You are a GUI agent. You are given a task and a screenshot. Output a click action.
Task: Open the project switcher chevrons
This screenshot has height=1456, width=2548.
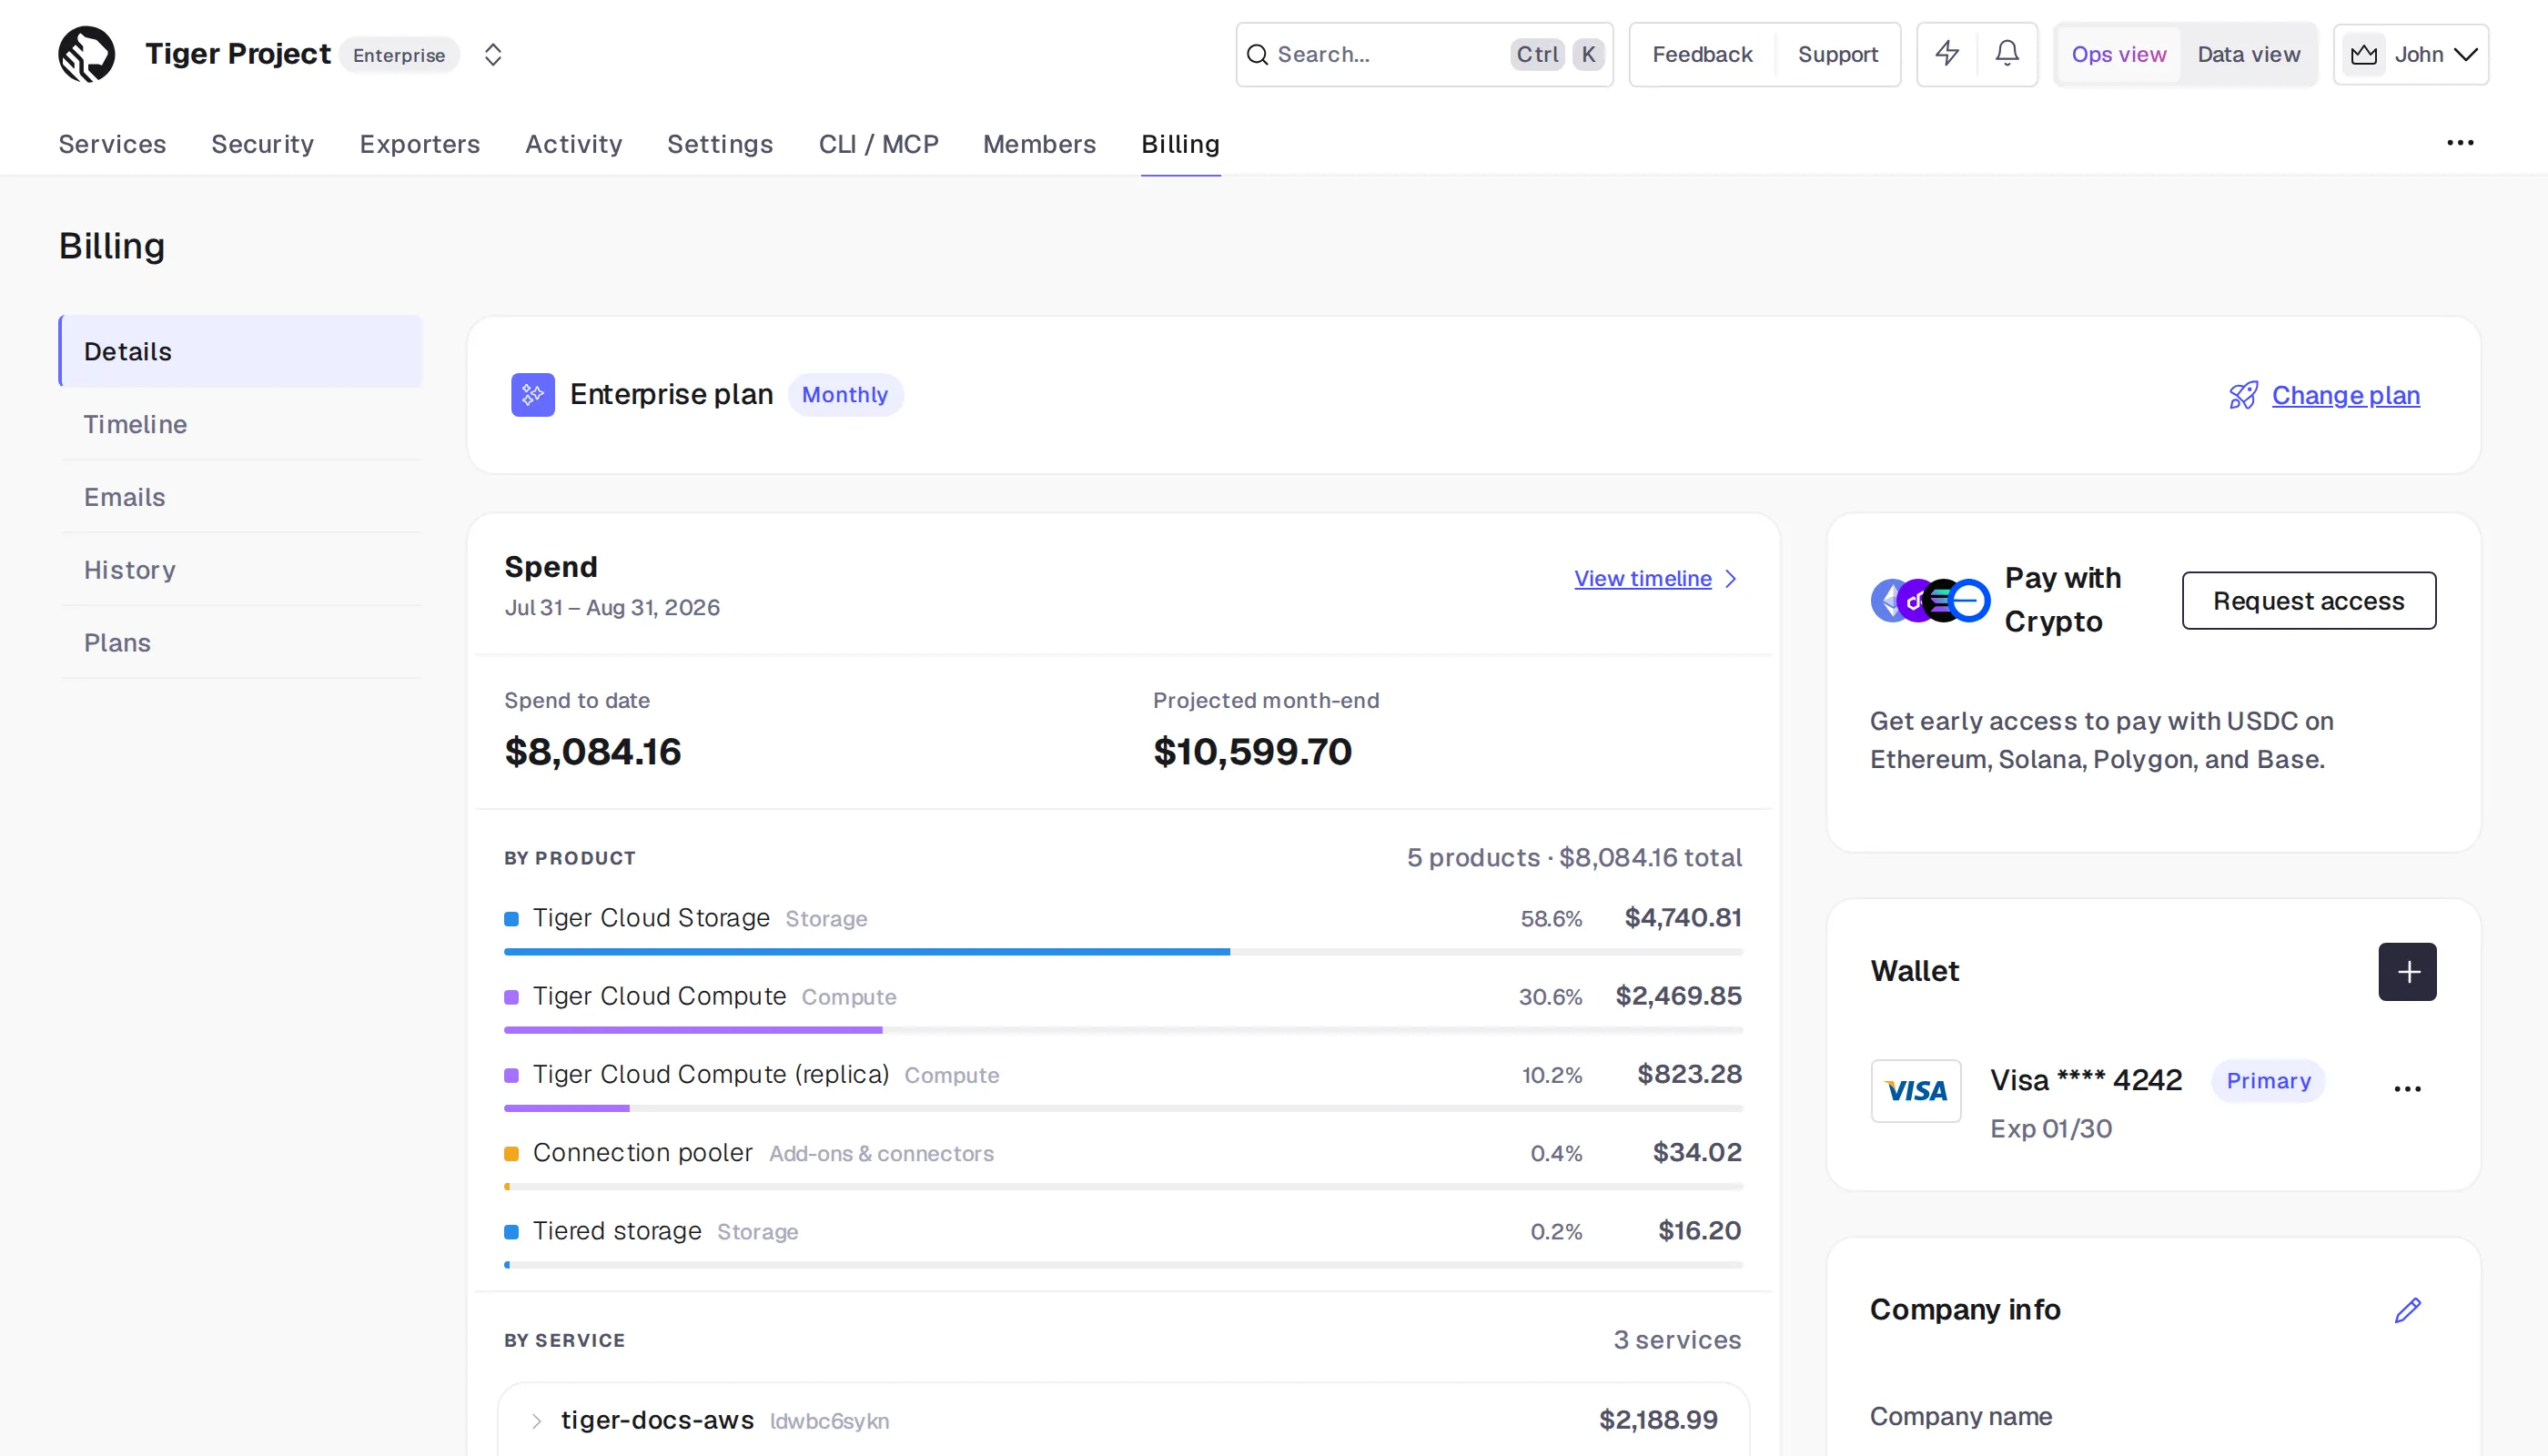click(493, 54)
